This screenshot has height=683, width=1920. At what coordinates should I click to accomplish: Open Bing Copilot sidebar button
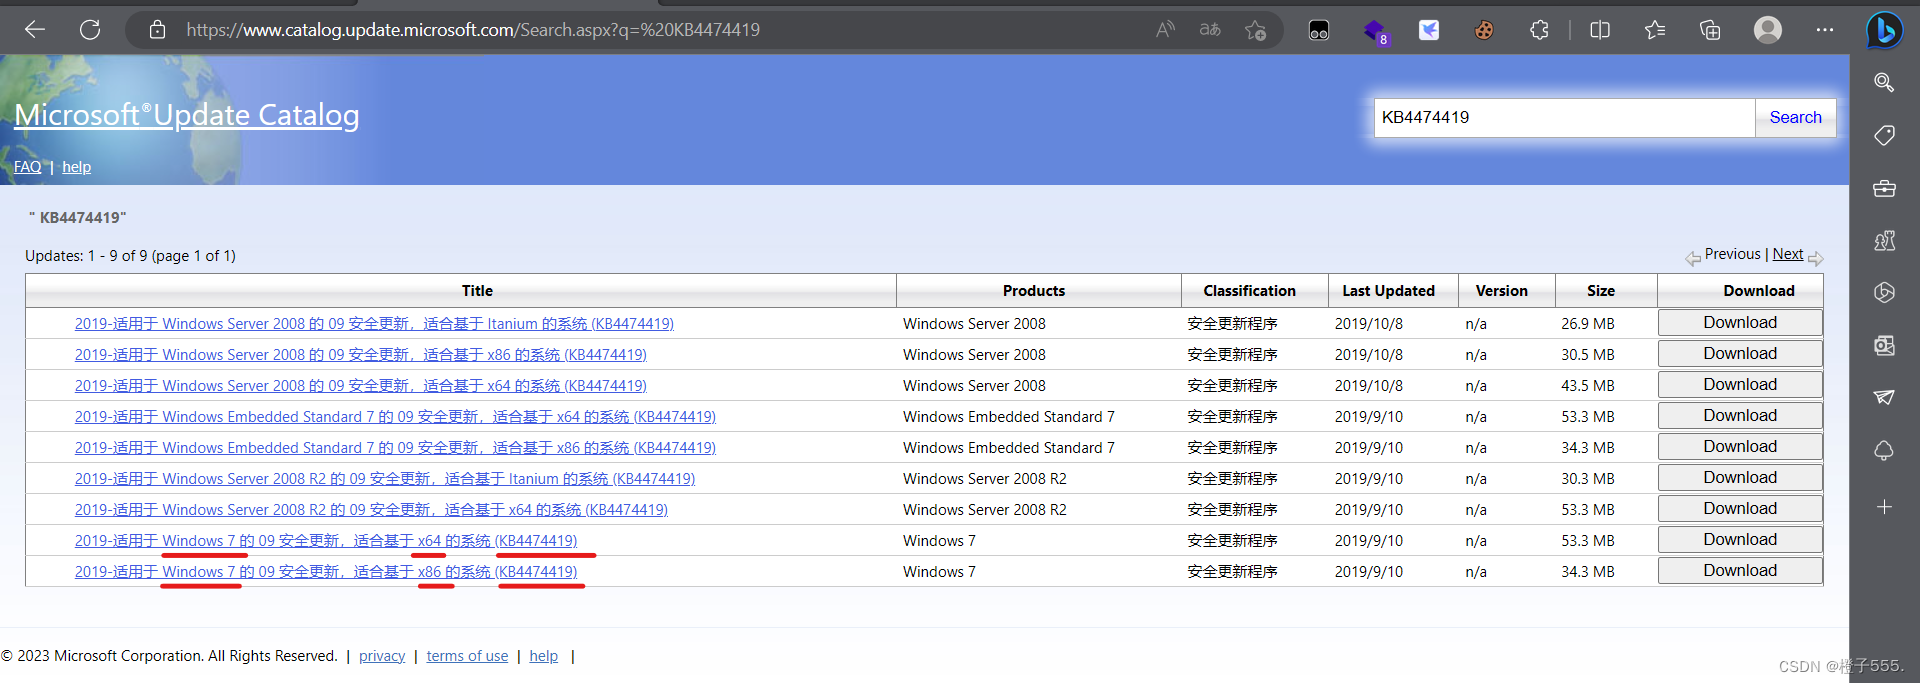coord(1885,31)
